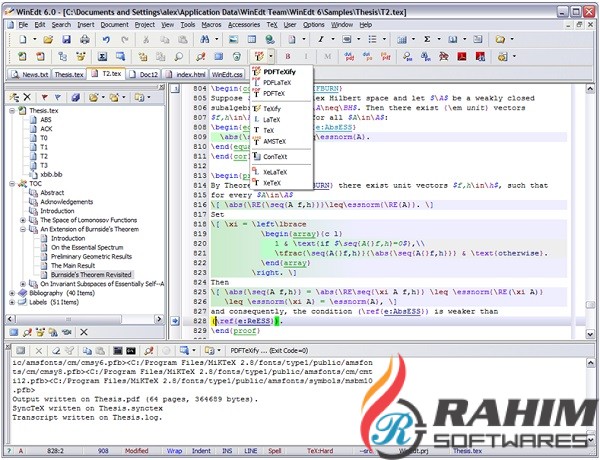
Task: Click the globe web browser icon
Action: [270, 39]
